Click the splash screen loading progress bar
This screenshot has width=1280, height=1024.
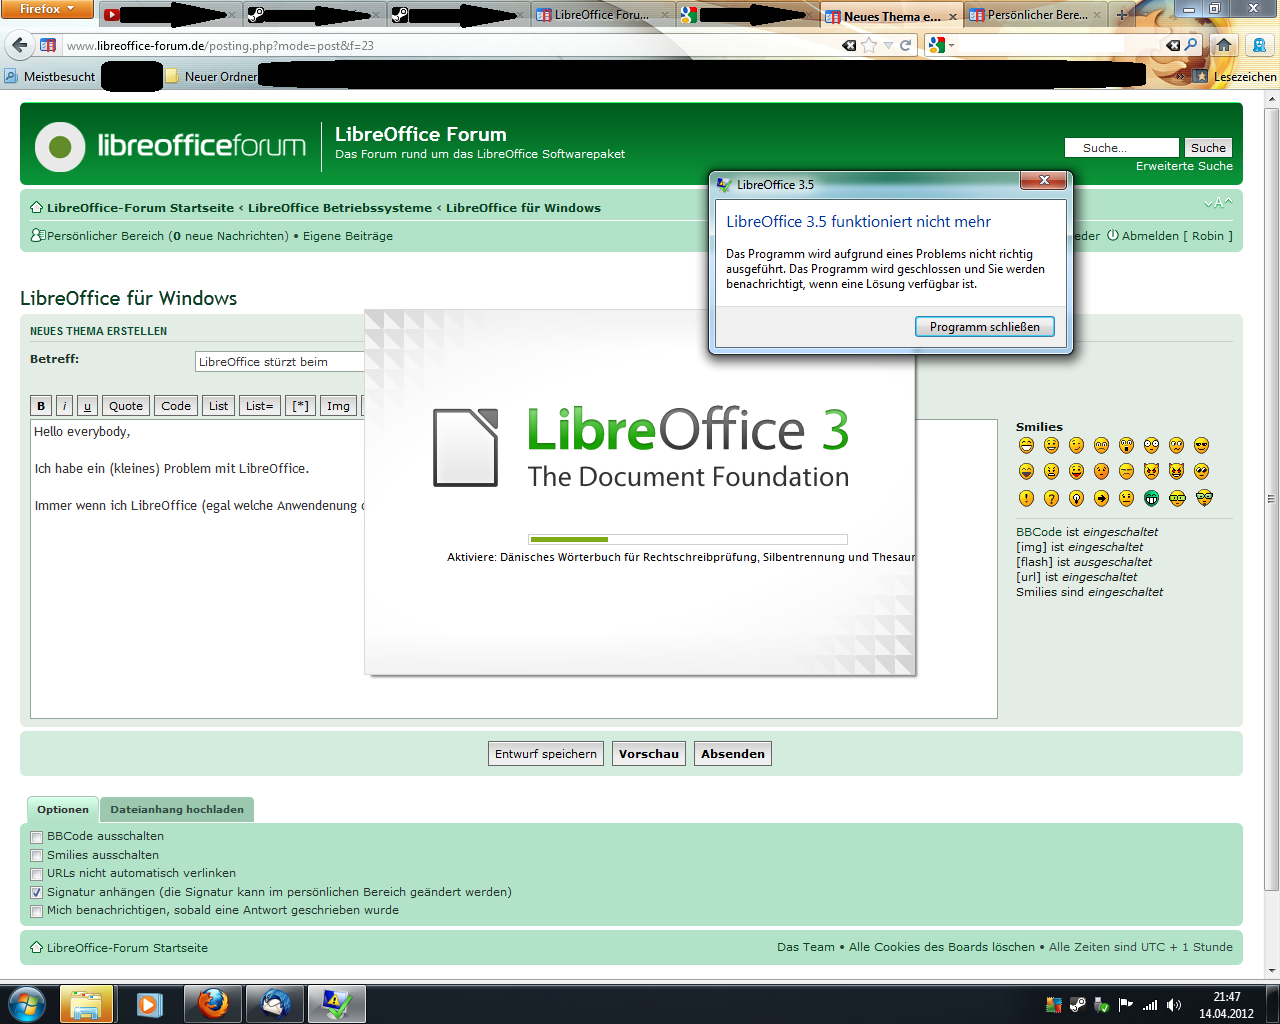click(688, 540)
